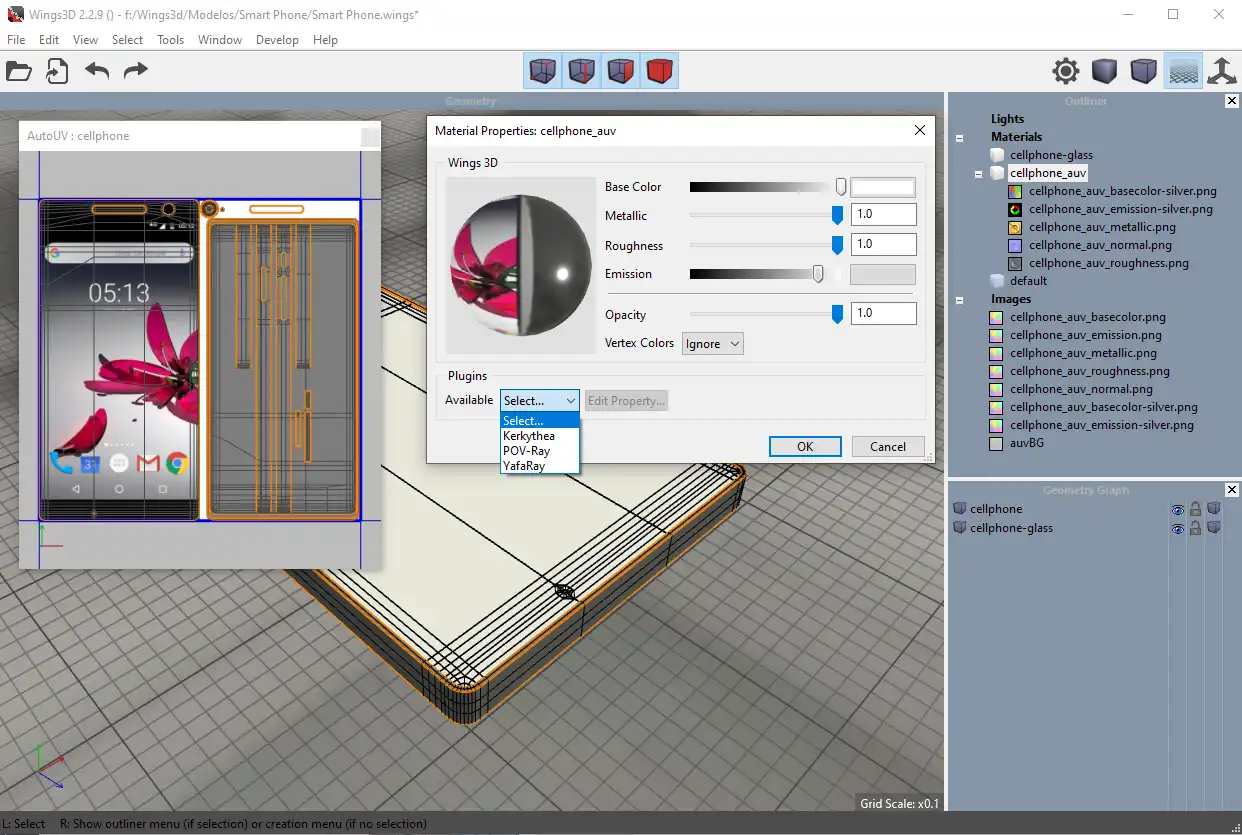Click the Redo arrow icon
The image size is (1242, 835).
[x=135, y=71]
